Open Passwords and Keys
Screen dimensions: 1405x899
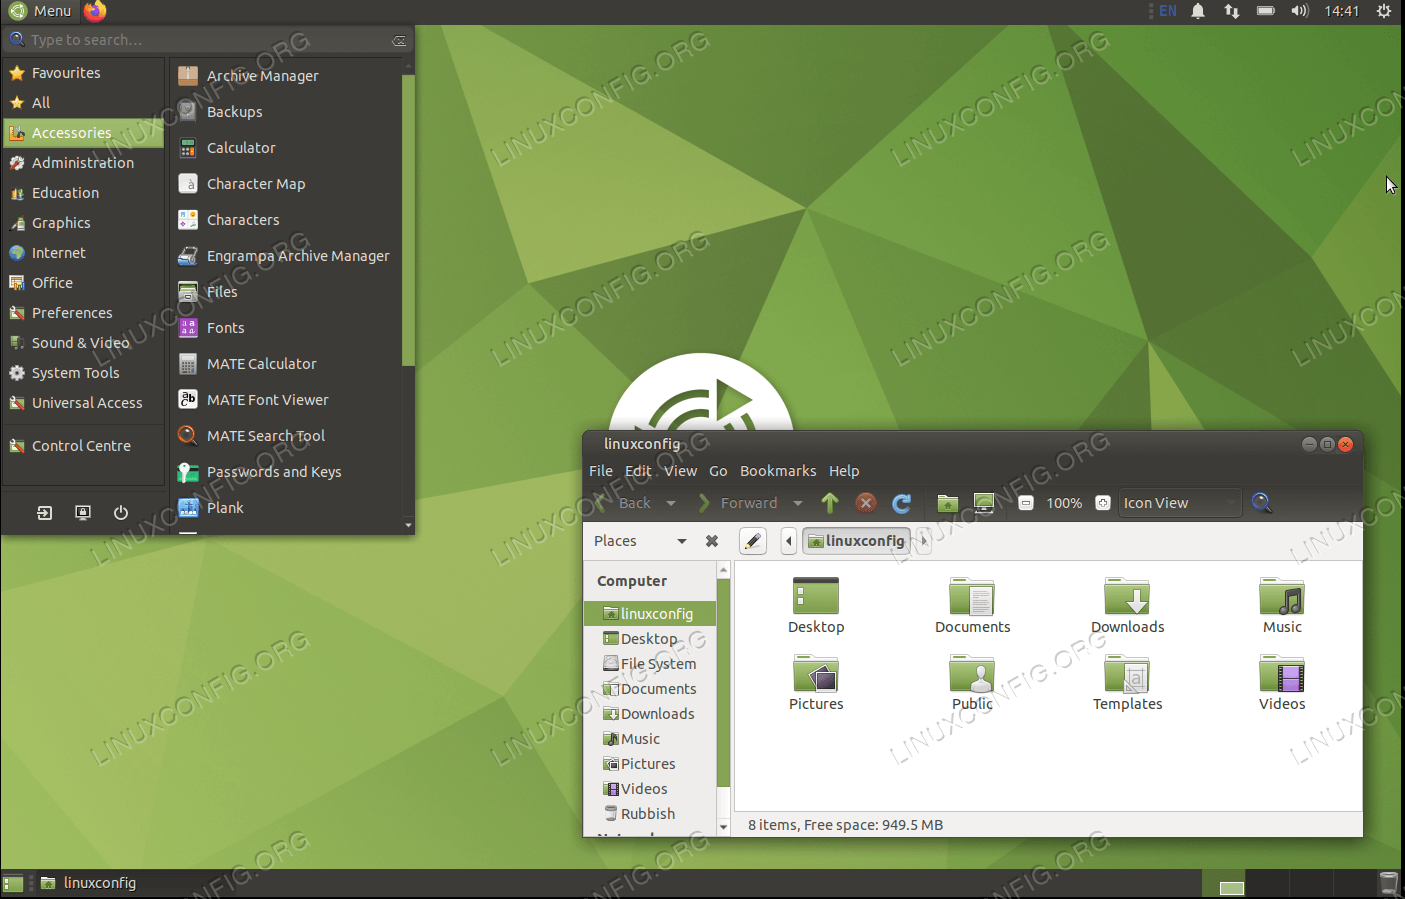(284, 472)
